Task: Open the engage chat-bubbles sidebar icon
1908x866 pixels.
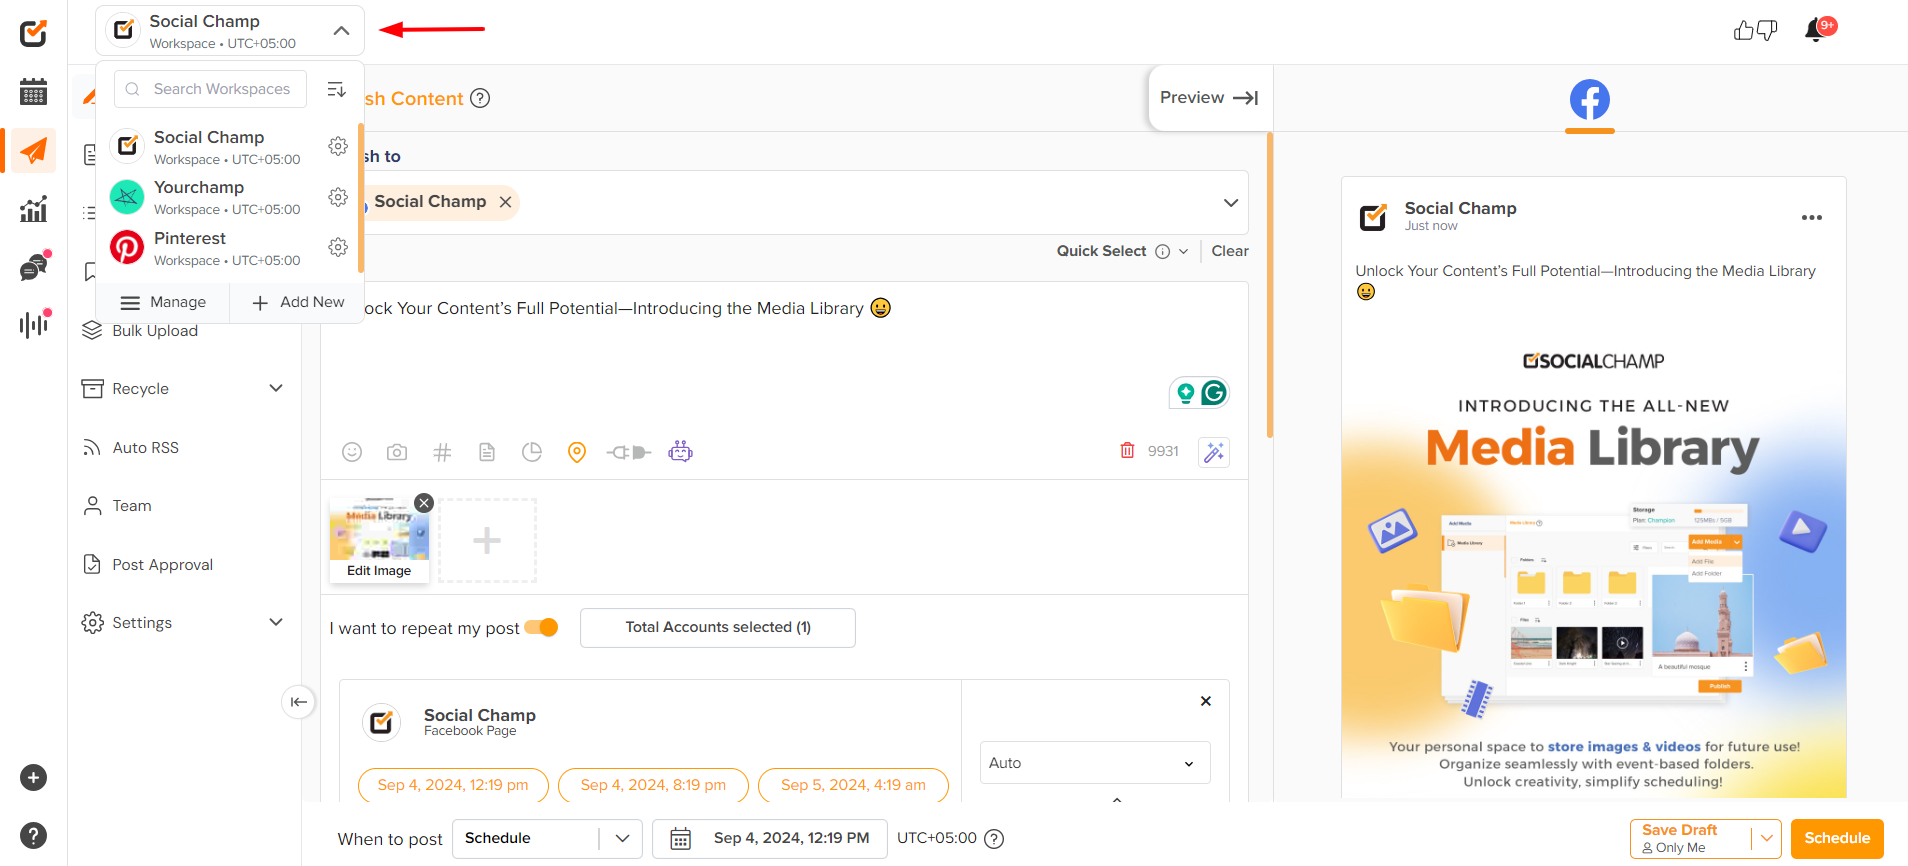Action: (x=34, y=267)
